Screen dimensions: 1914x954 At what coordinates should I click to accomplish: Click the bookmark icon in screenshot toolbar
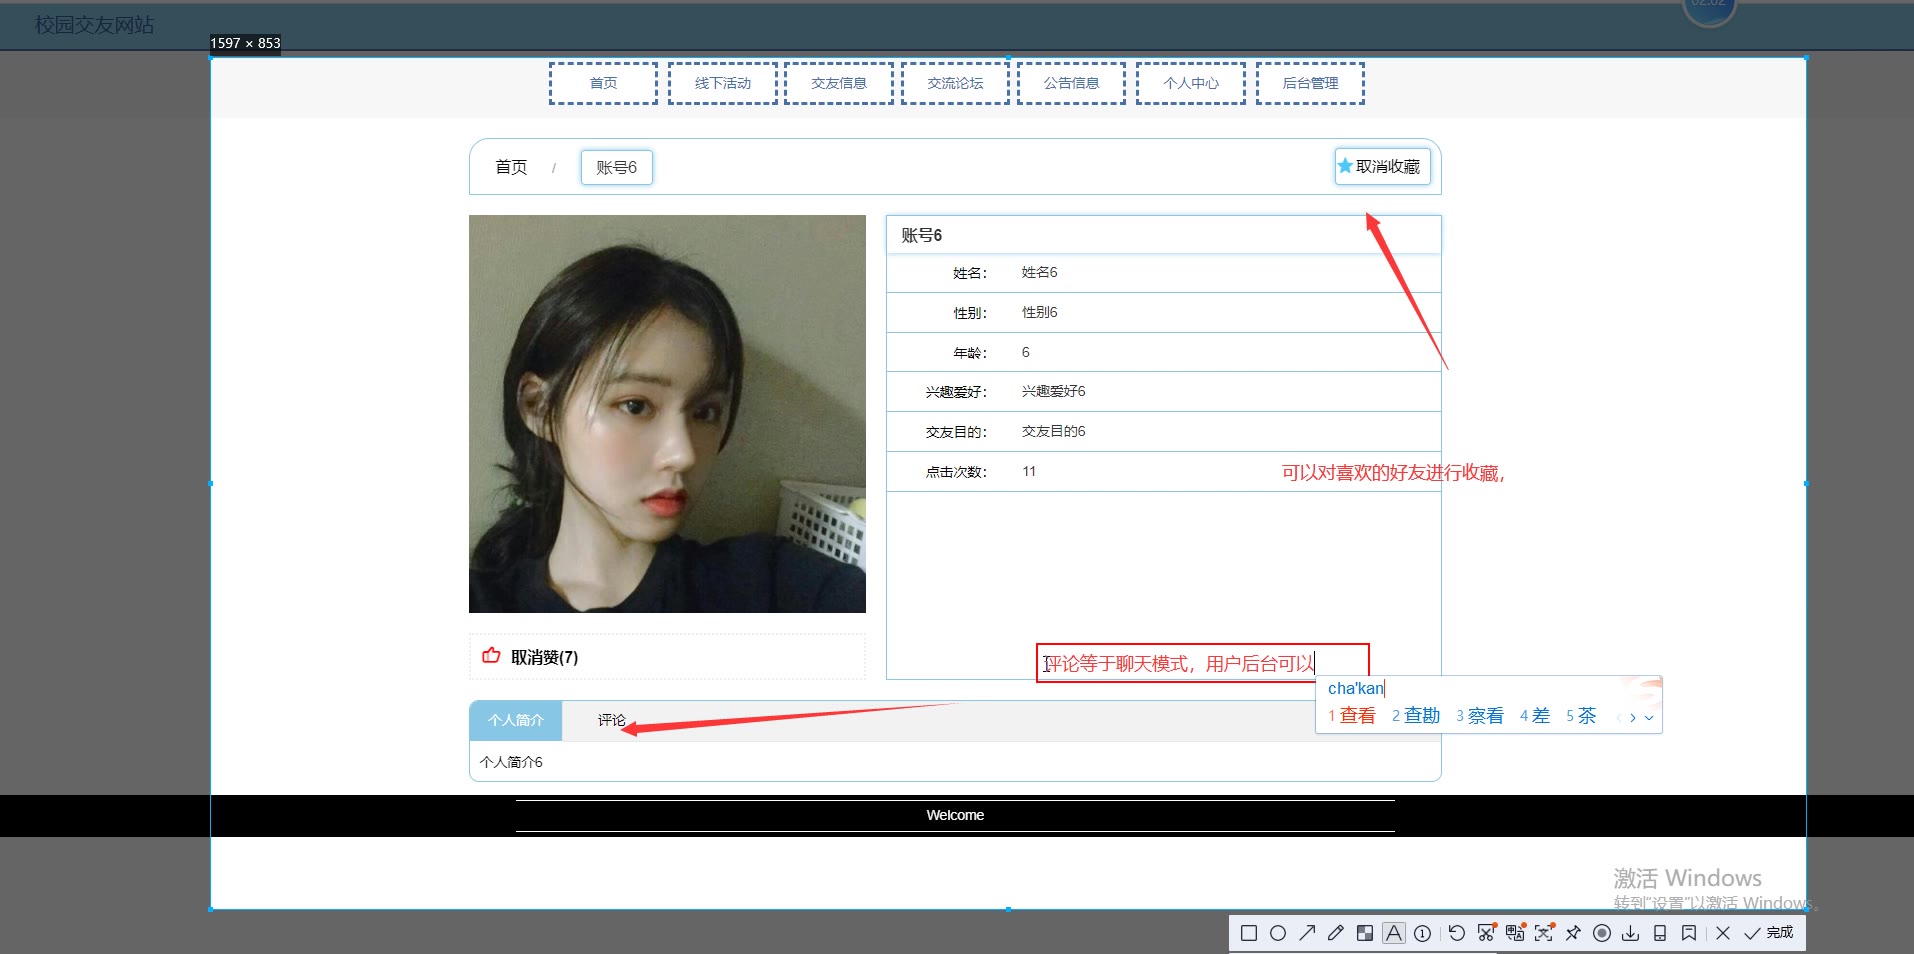point(1689,933)
